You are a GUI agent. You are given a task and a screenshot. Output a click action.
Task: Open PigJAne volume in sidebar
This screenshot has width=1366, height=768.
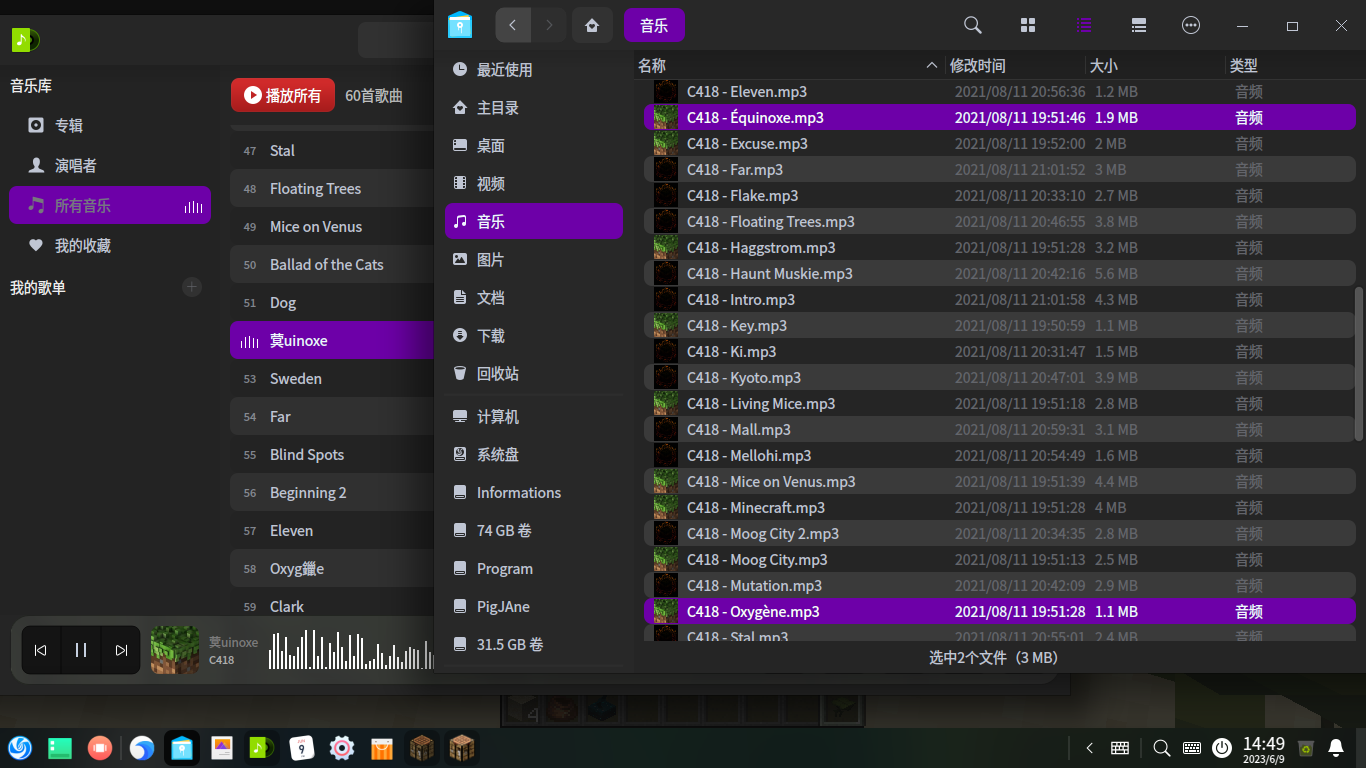[534, 607]
